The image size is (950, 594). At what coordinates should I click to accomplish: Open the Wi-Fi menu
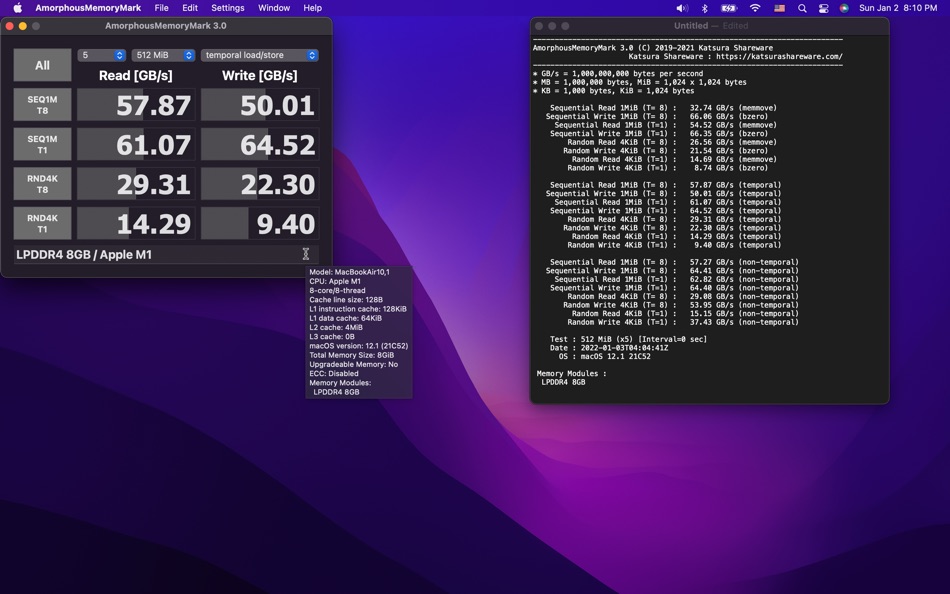[755, 8]
